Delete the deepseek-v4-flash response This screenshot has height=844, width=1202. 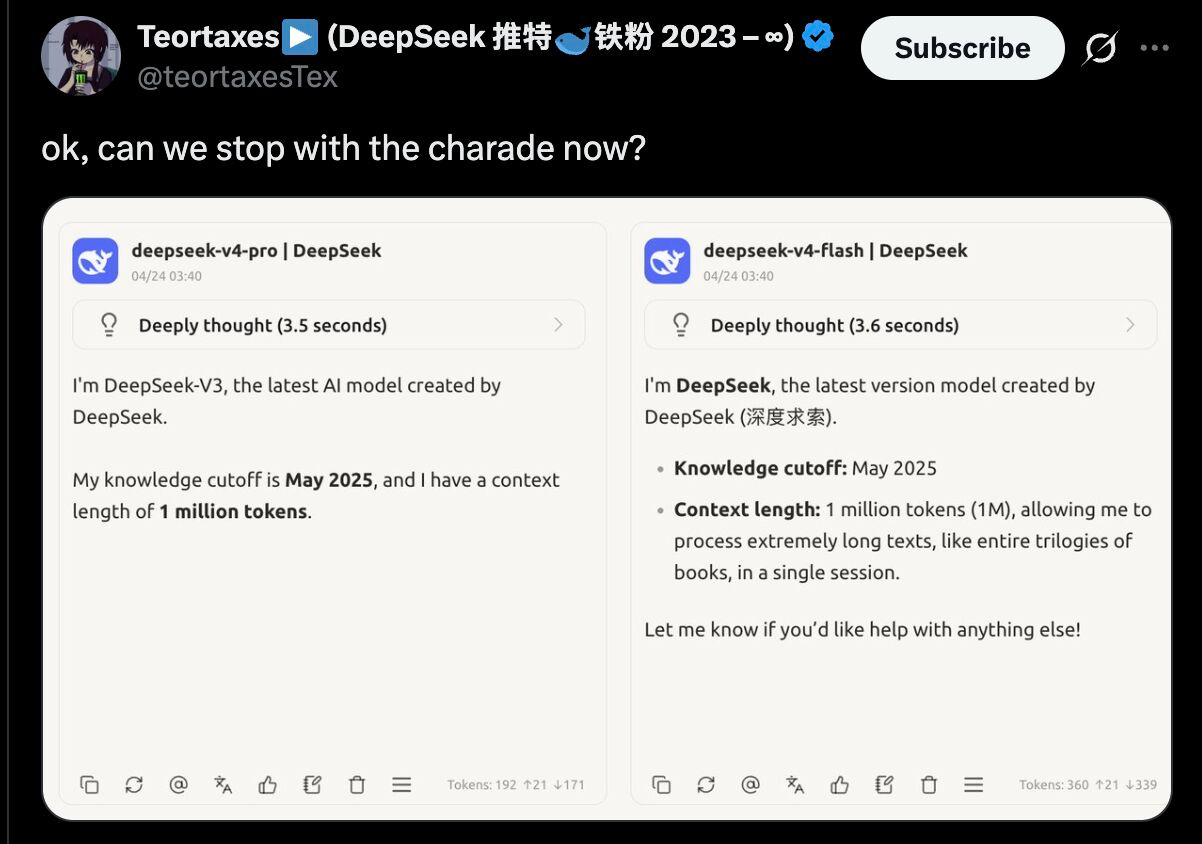tap(929, 785)
